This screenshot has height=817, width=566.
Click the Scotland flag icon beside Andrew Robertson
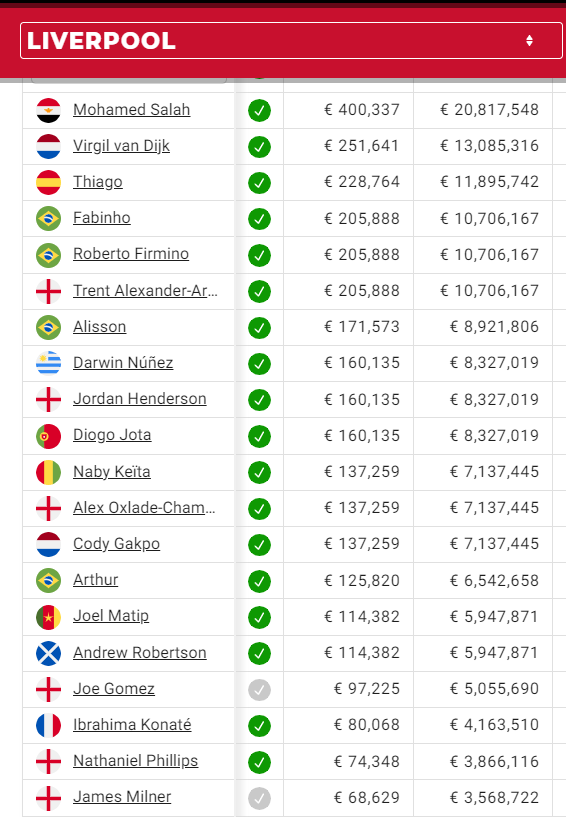pyautogui.click(x=48, y=653)
